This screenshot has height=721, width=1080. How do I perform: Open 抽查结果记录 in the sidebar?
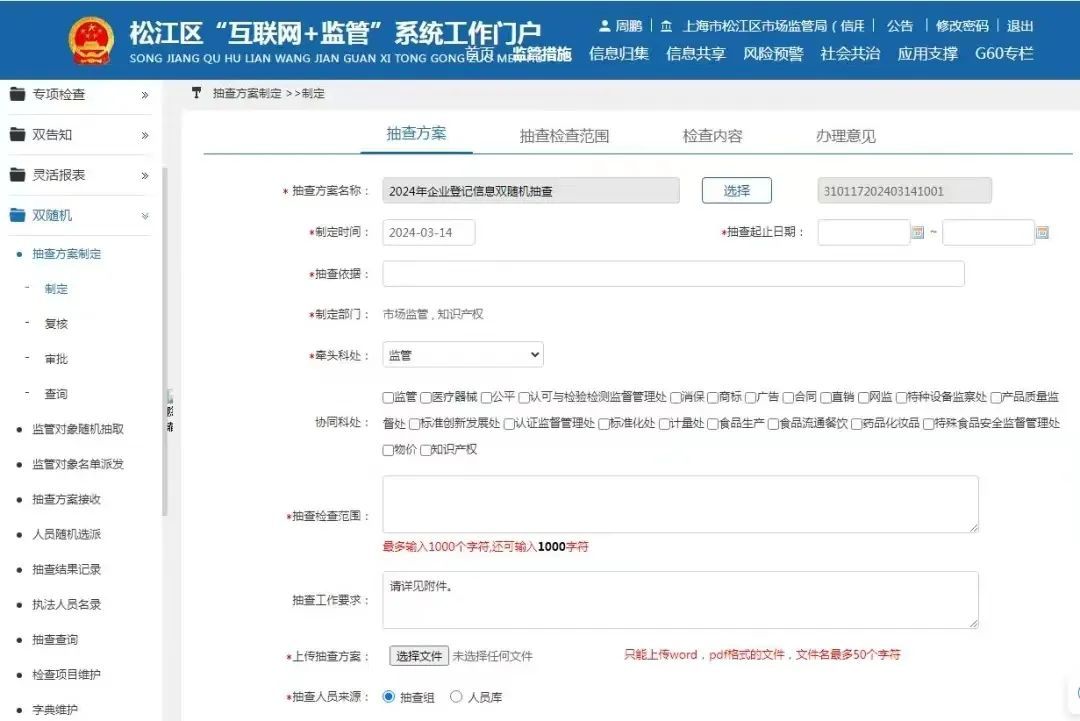[x=67, y=570]
